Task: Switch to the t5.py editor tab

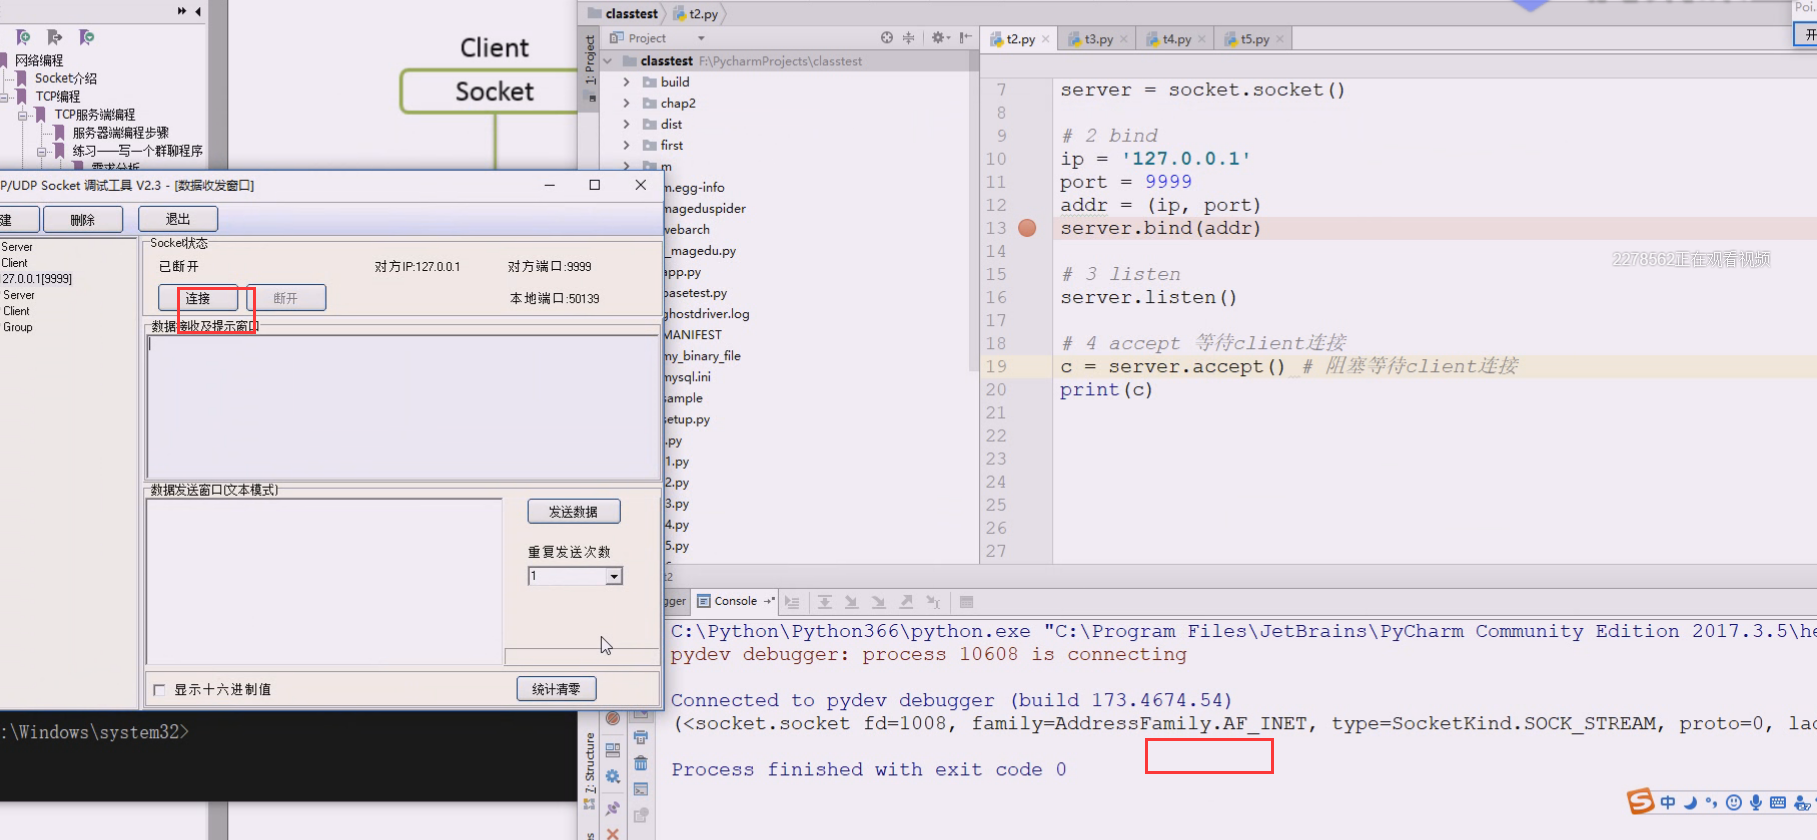Action: point(1254,39)
